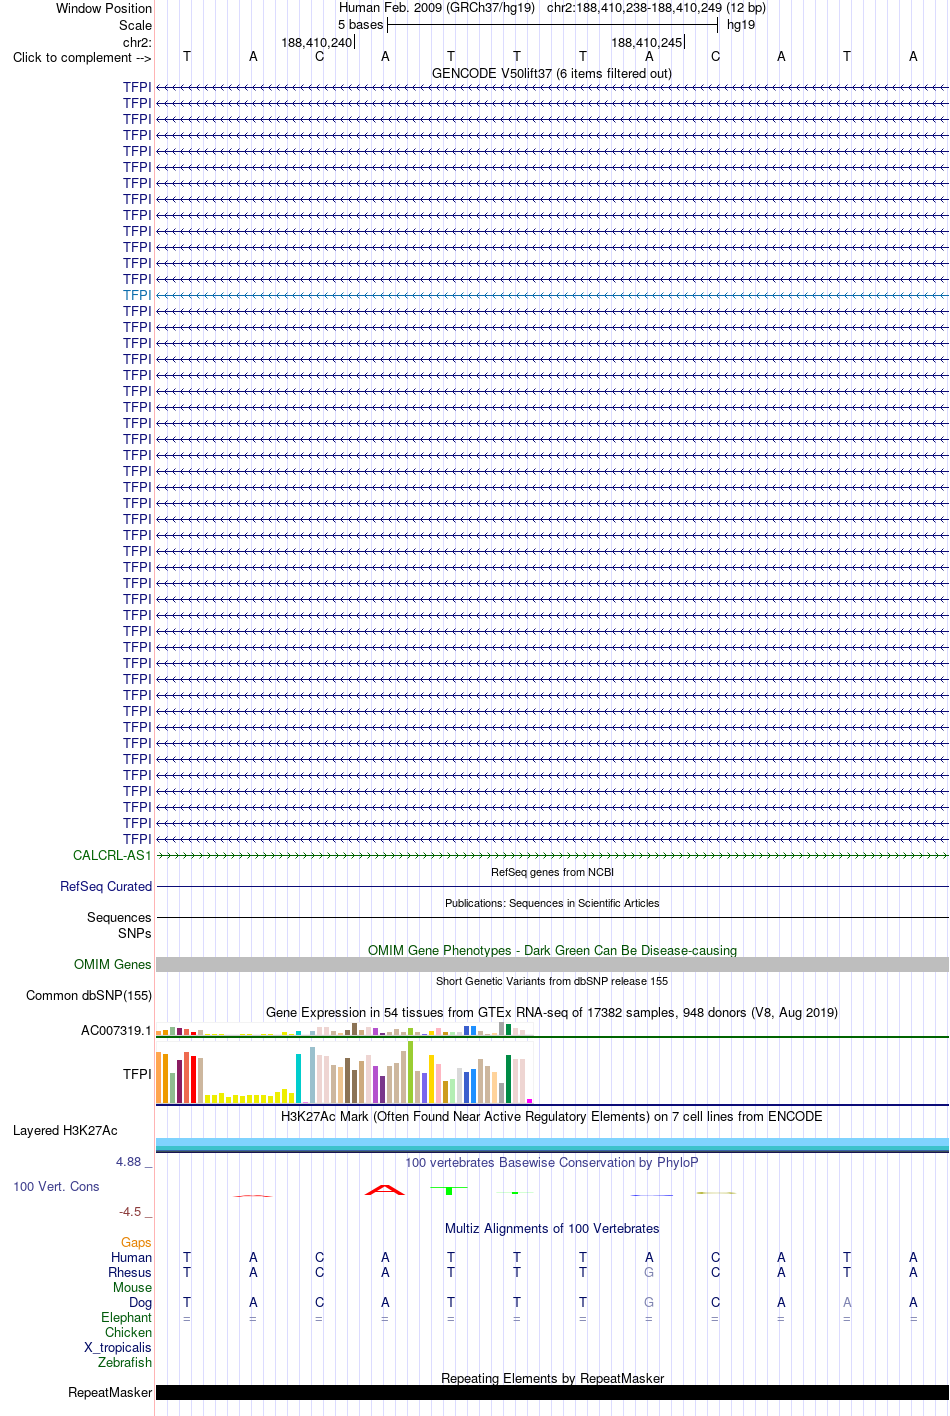The width and height of the screenshot is (950, 1416).
Task: Click the light-blue highlighted TFPI transcript label
Action: [137, 295]
